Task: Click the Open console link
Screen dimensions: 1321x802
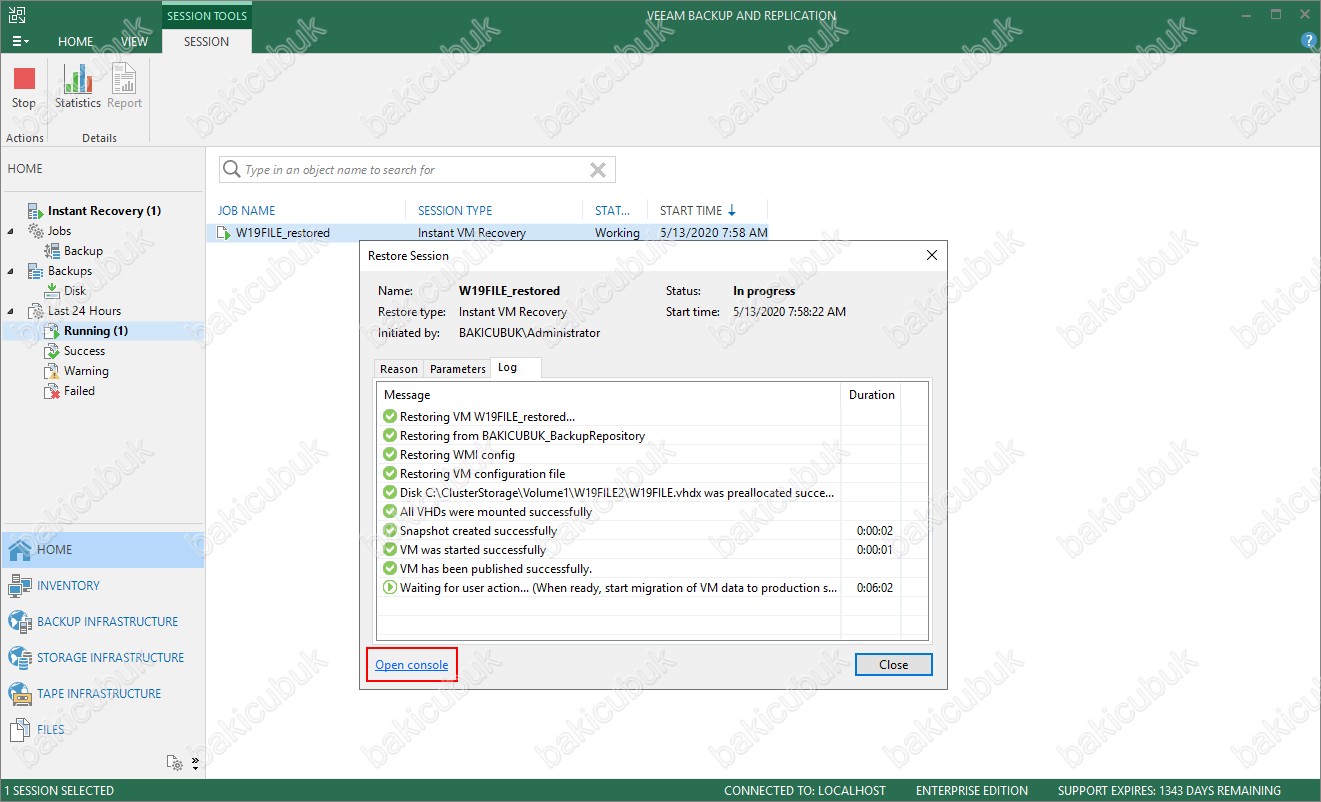Action: 411,665
